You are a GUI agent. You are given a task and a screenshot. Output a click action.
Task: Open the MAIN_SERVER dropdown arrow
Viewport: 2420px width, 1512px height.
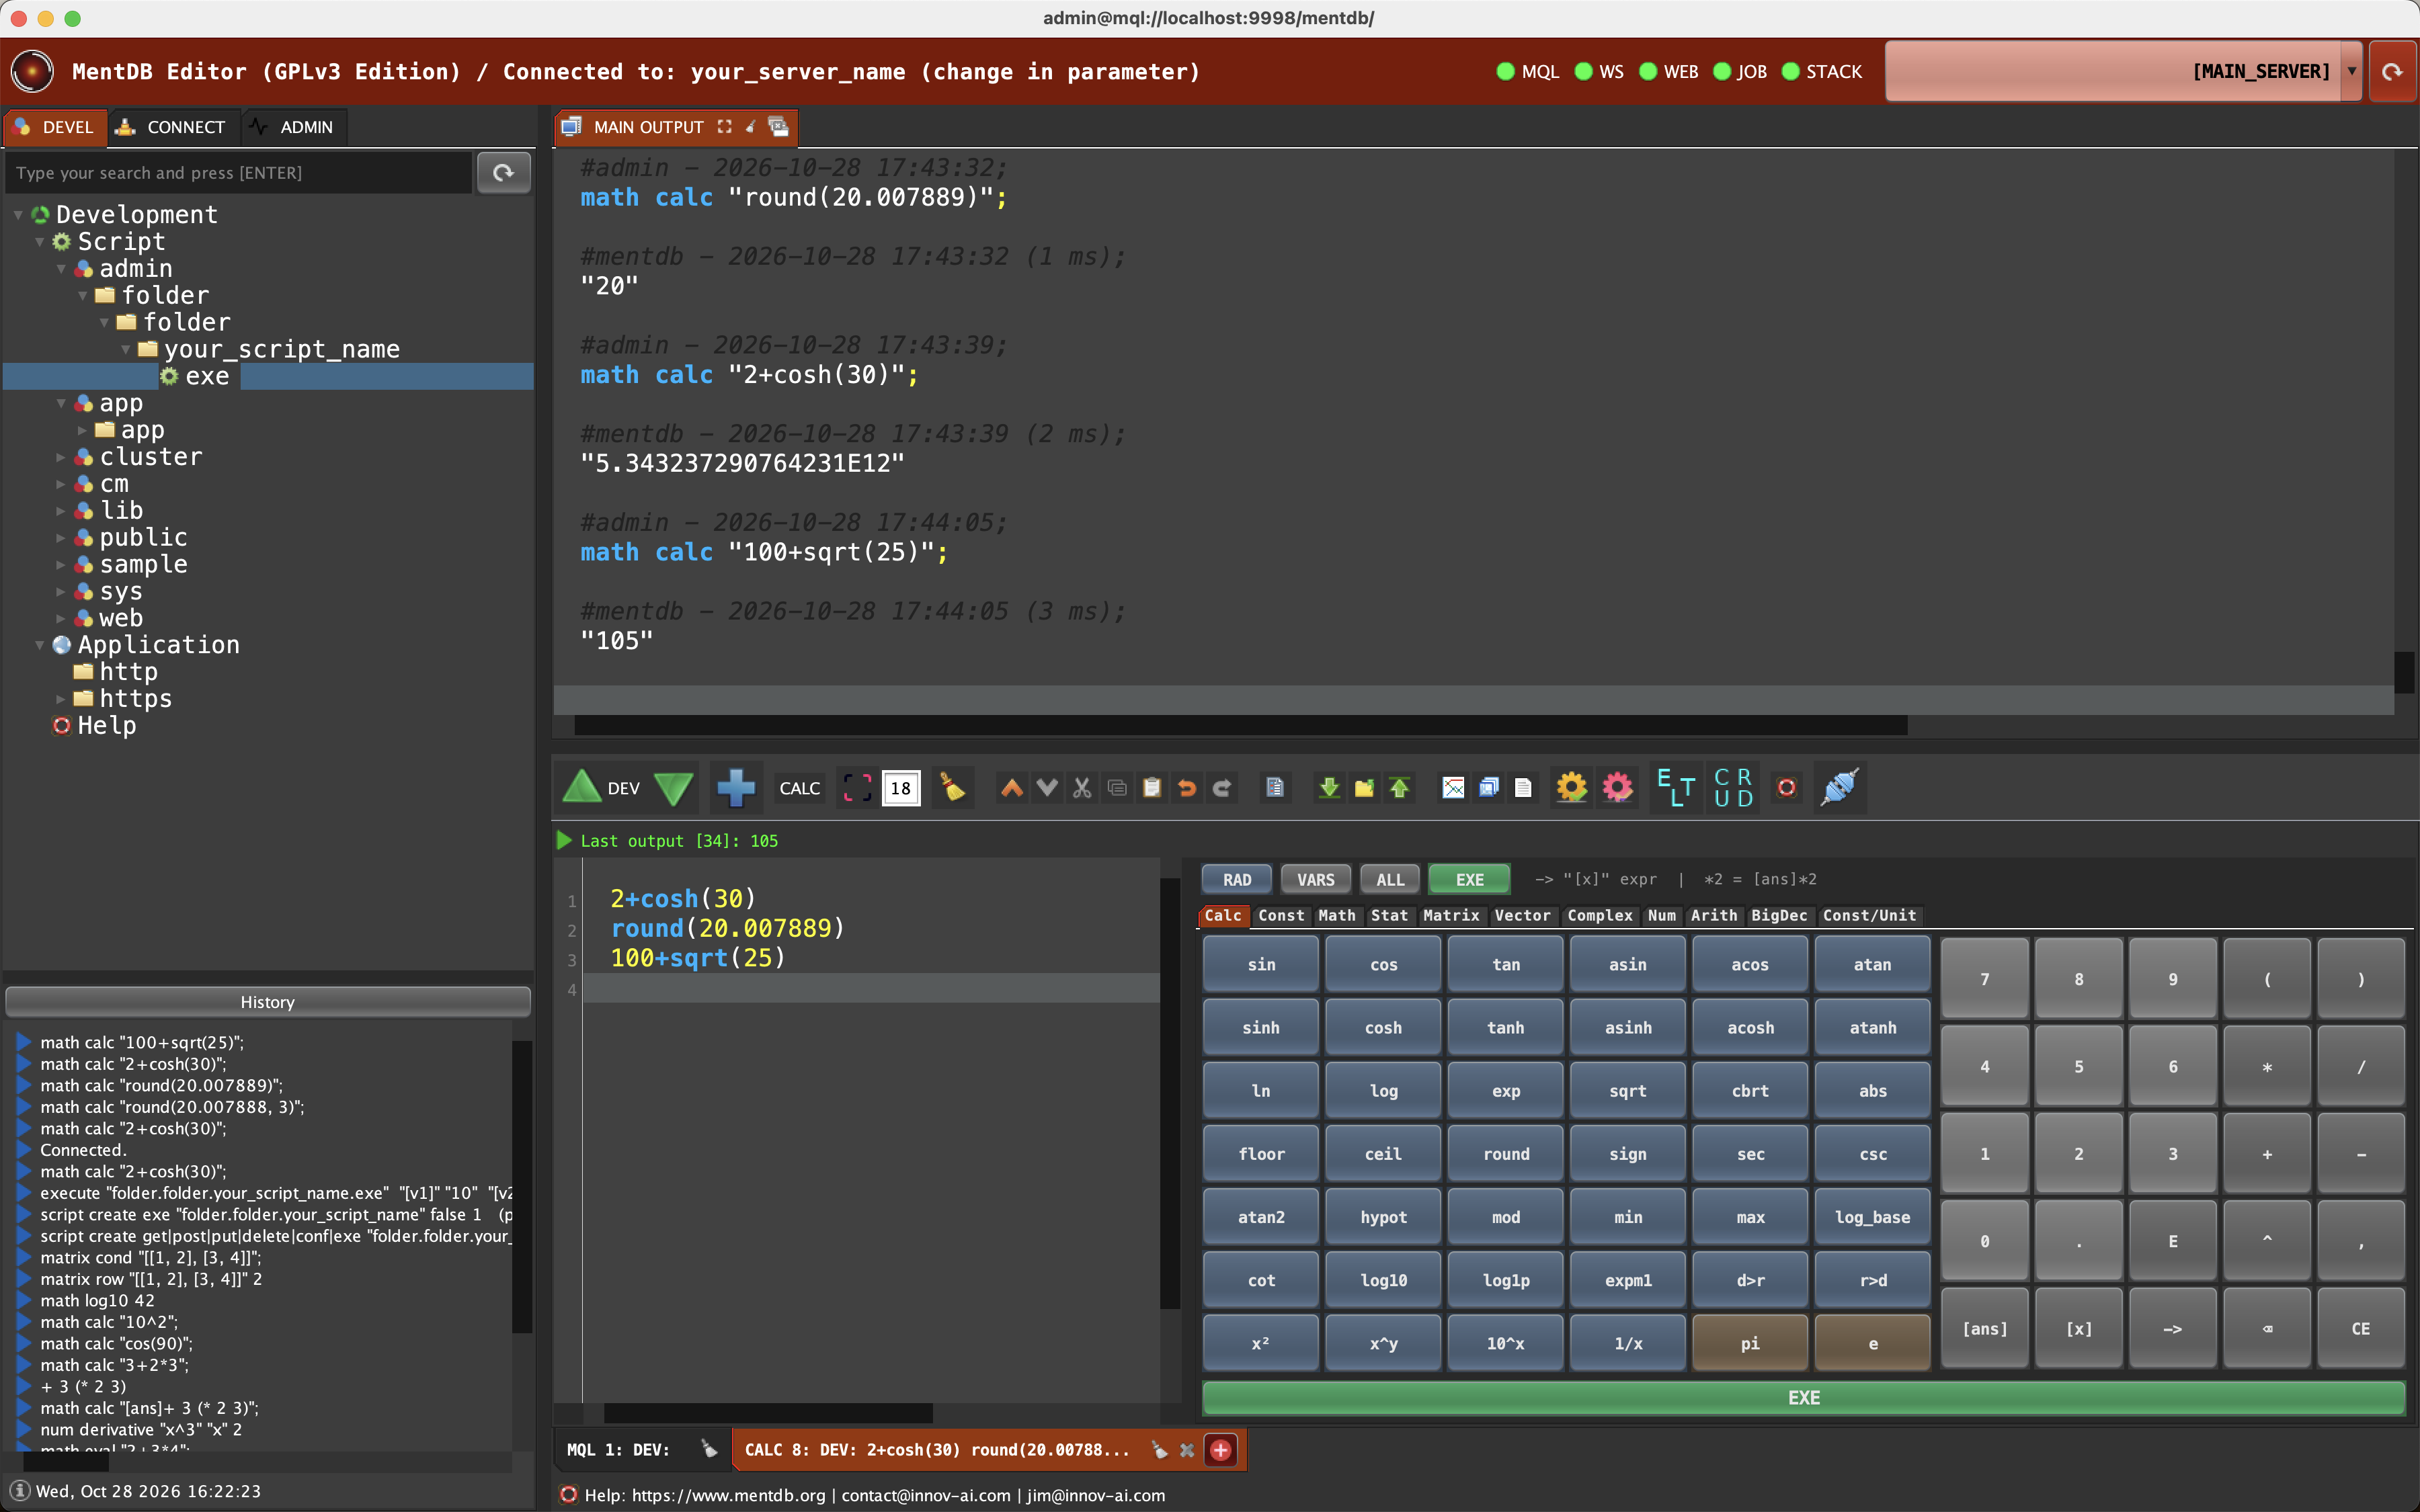[2351, 71]
